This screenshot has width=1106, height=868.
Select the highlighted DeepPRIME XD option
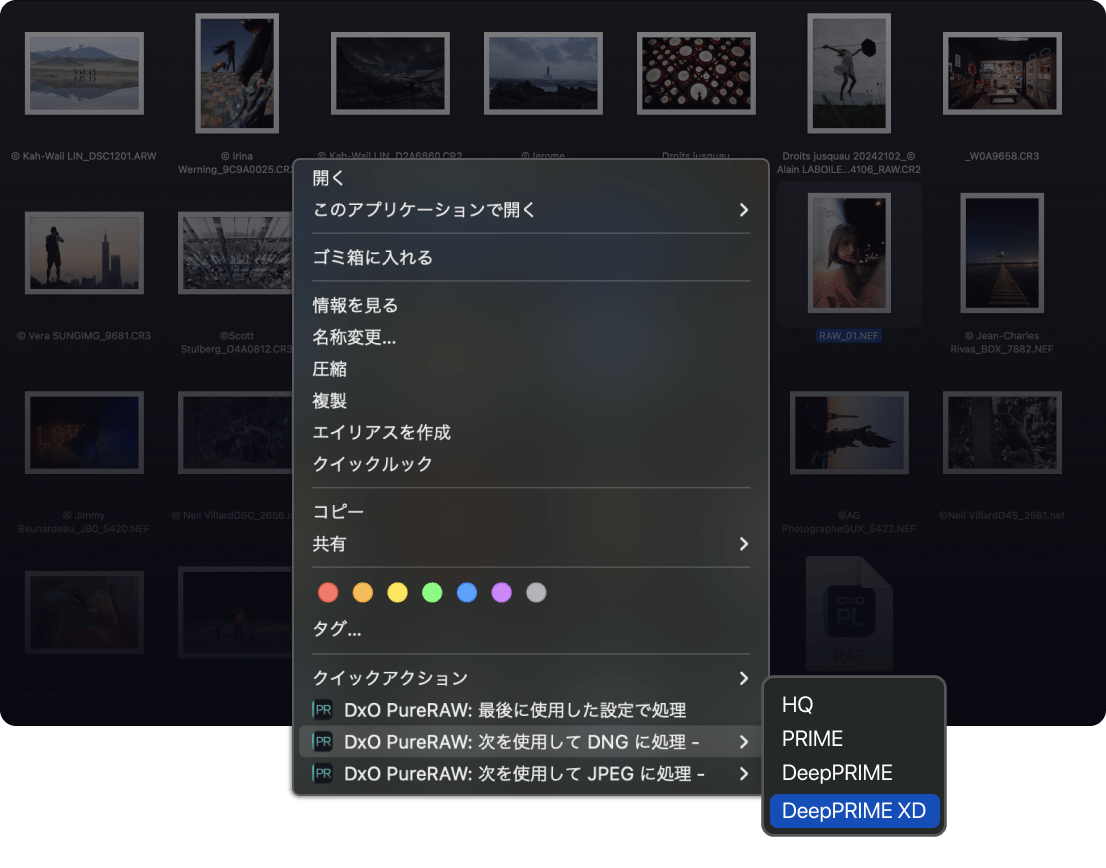point(854,811)
